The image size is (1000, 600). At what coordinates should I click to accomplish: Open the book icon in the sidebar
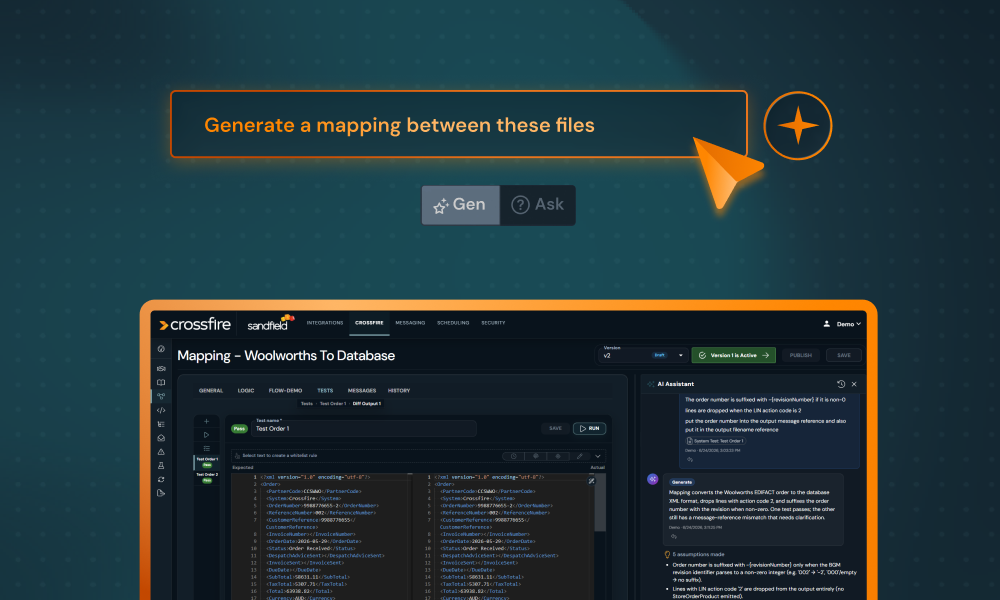pos(161,383)
